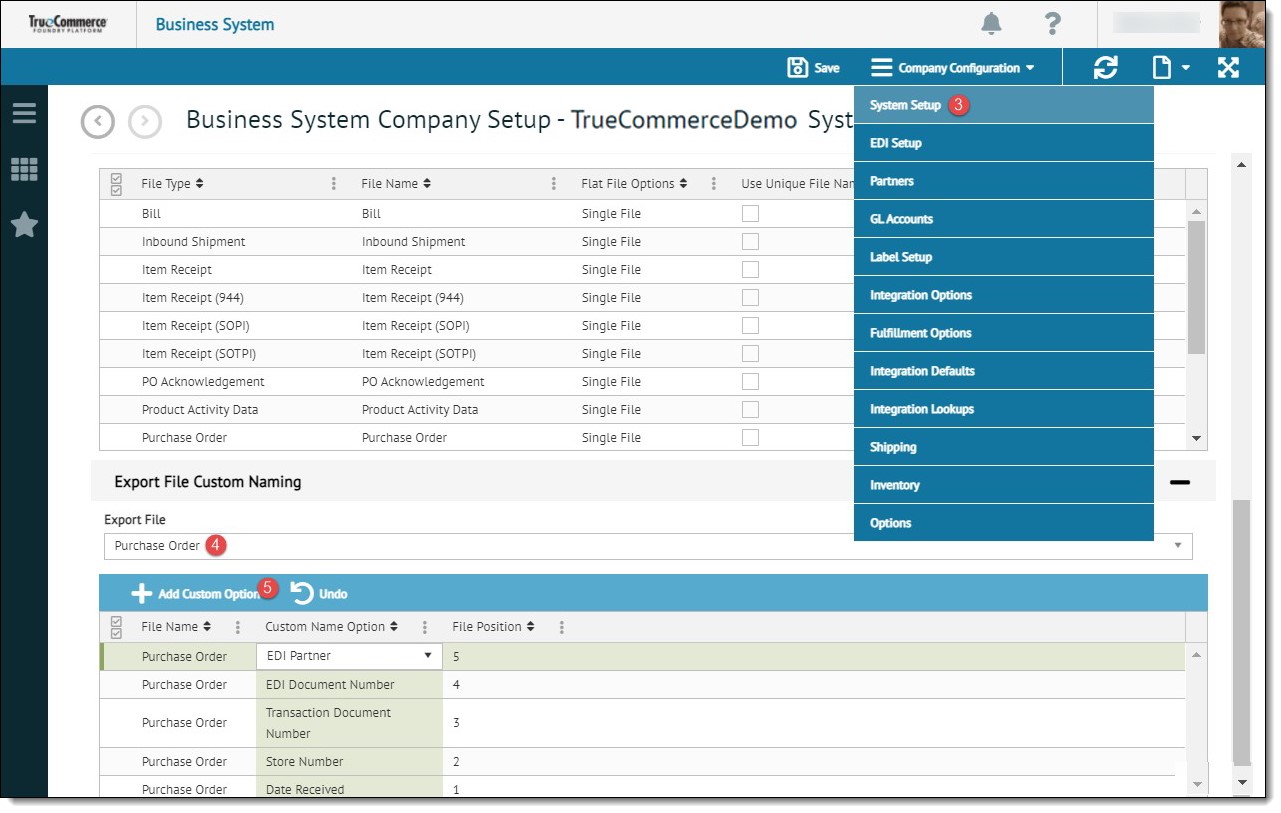Click the refresh icon in the toolbar
1281x813 pixels.
click(x=1105, y=67)
